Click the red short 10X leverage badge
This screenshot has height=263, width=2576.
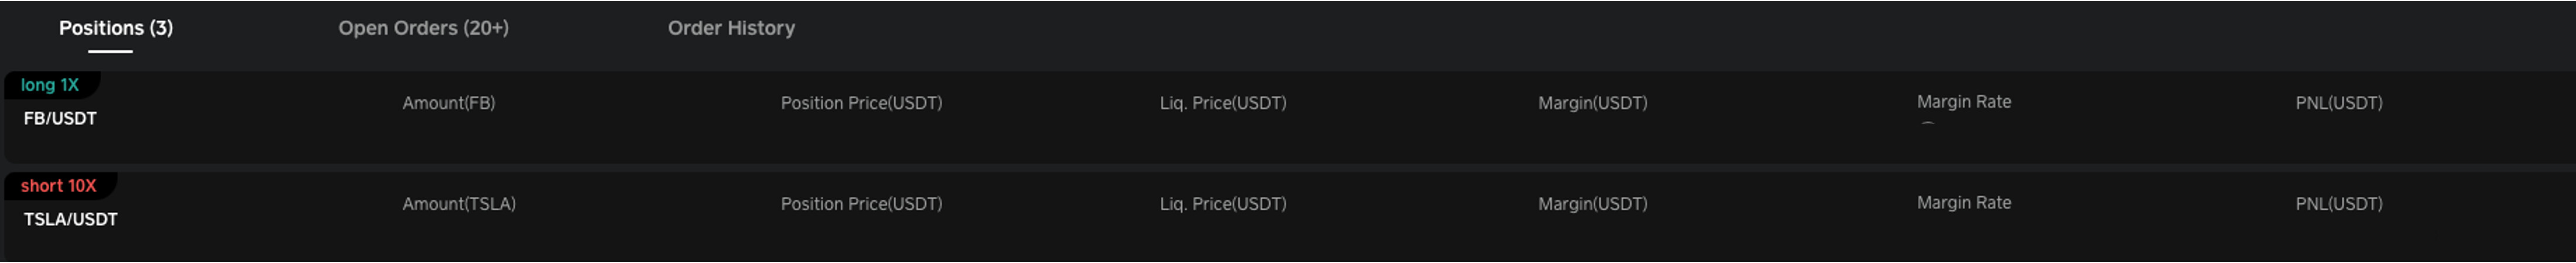click(x=59, y=186)
